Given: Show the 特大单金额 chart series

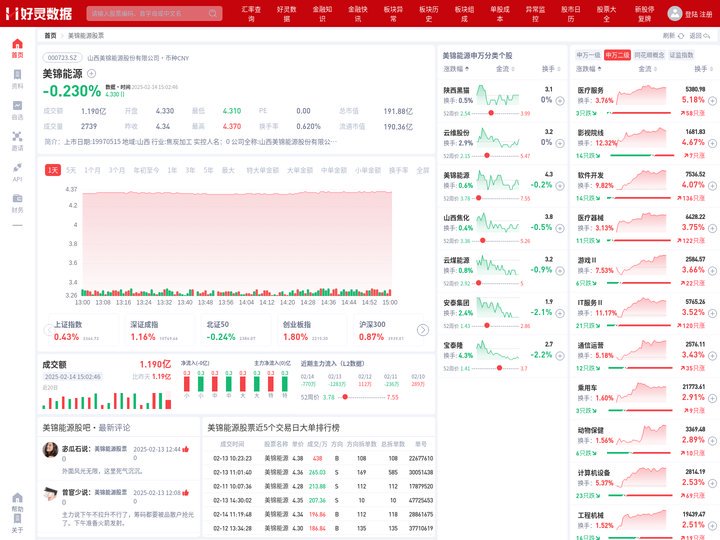Looking at the screenshot, I should click(263, 170).
